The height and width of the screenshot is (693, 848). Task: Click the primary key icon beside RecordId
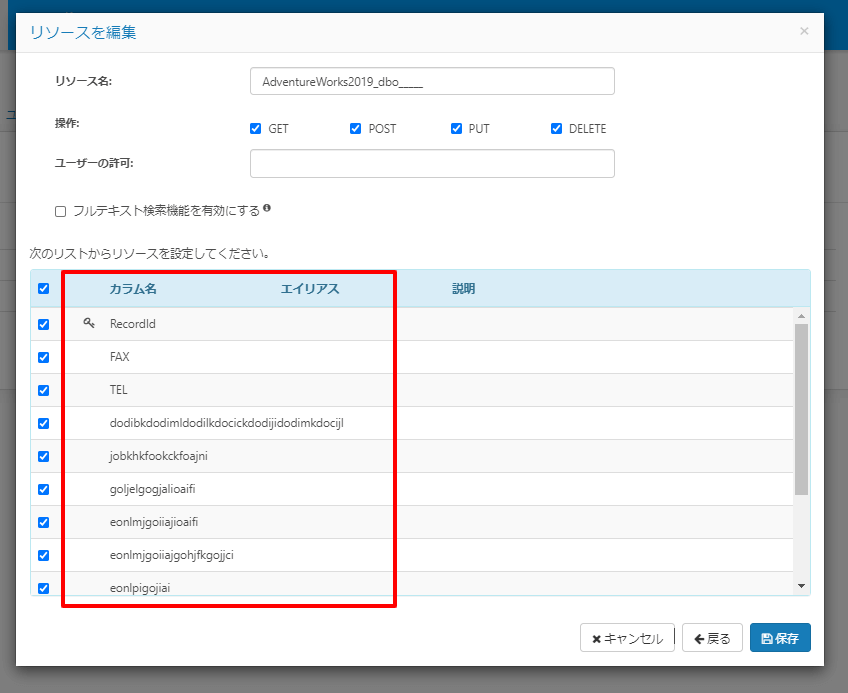click(89, 323)
